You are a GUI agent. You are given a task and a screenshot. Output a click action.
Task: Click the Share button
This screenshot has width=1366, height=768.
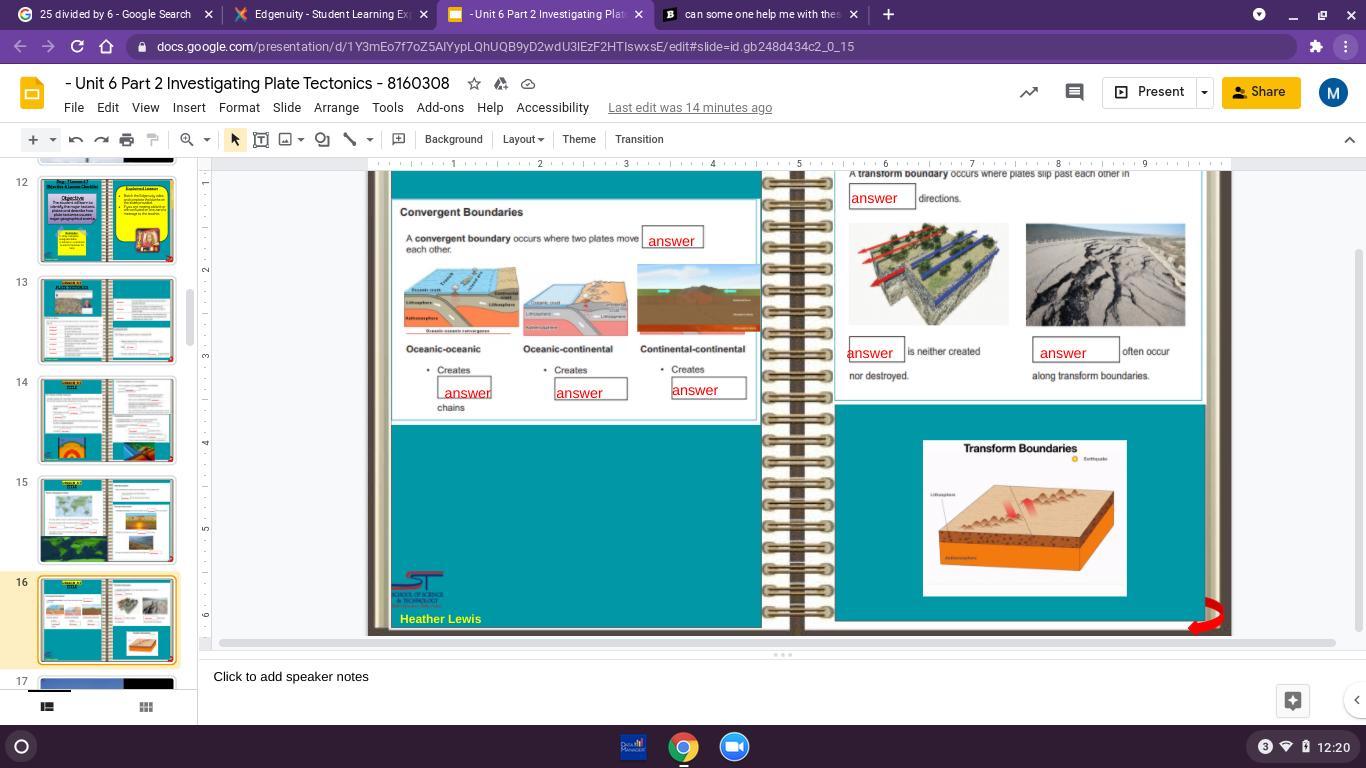pos(1260,92)
